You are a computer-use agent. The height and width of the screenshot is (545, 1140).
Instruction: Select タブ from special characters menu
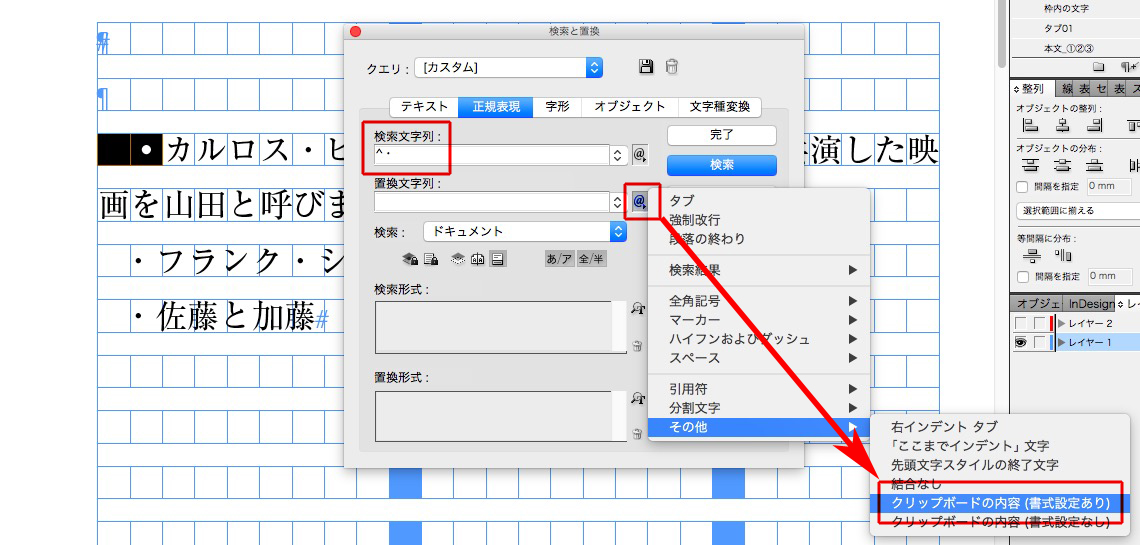point(759,201)
